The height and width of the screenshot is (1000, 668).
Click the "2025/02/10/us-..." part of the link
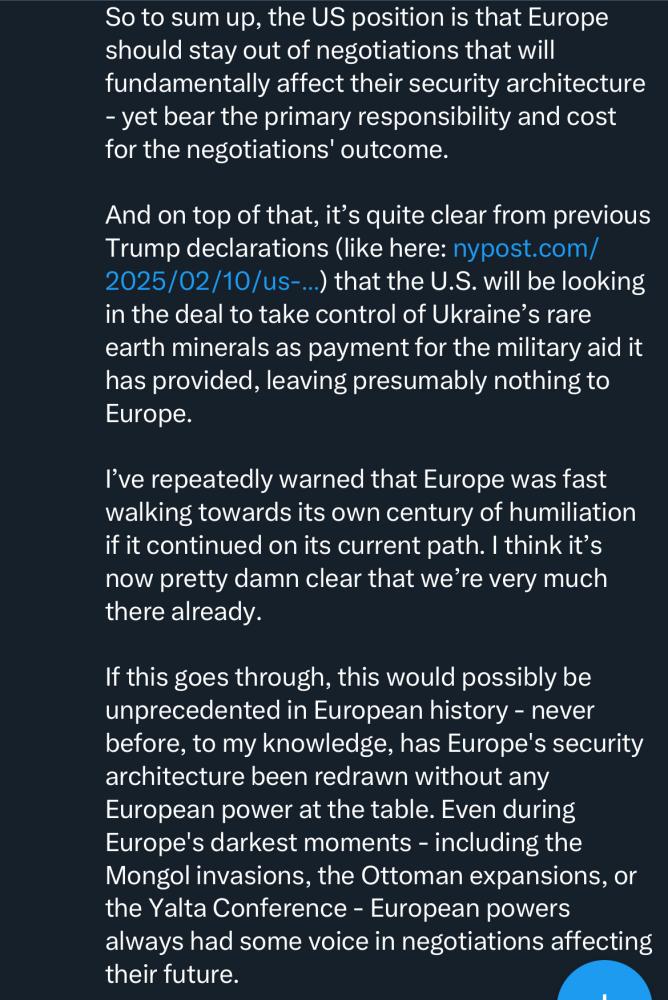click(x=212, y=282)
